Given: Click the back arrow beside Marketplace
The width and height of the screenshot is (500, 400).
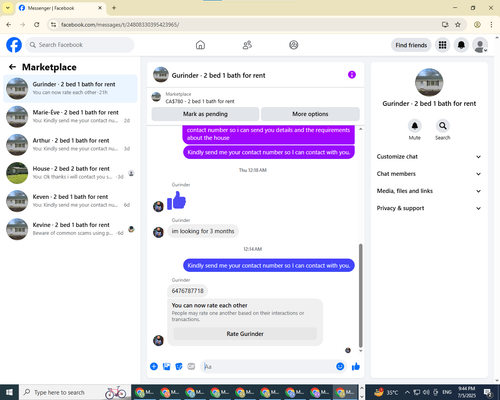Looking at the screenshot, I should (12, 67).
